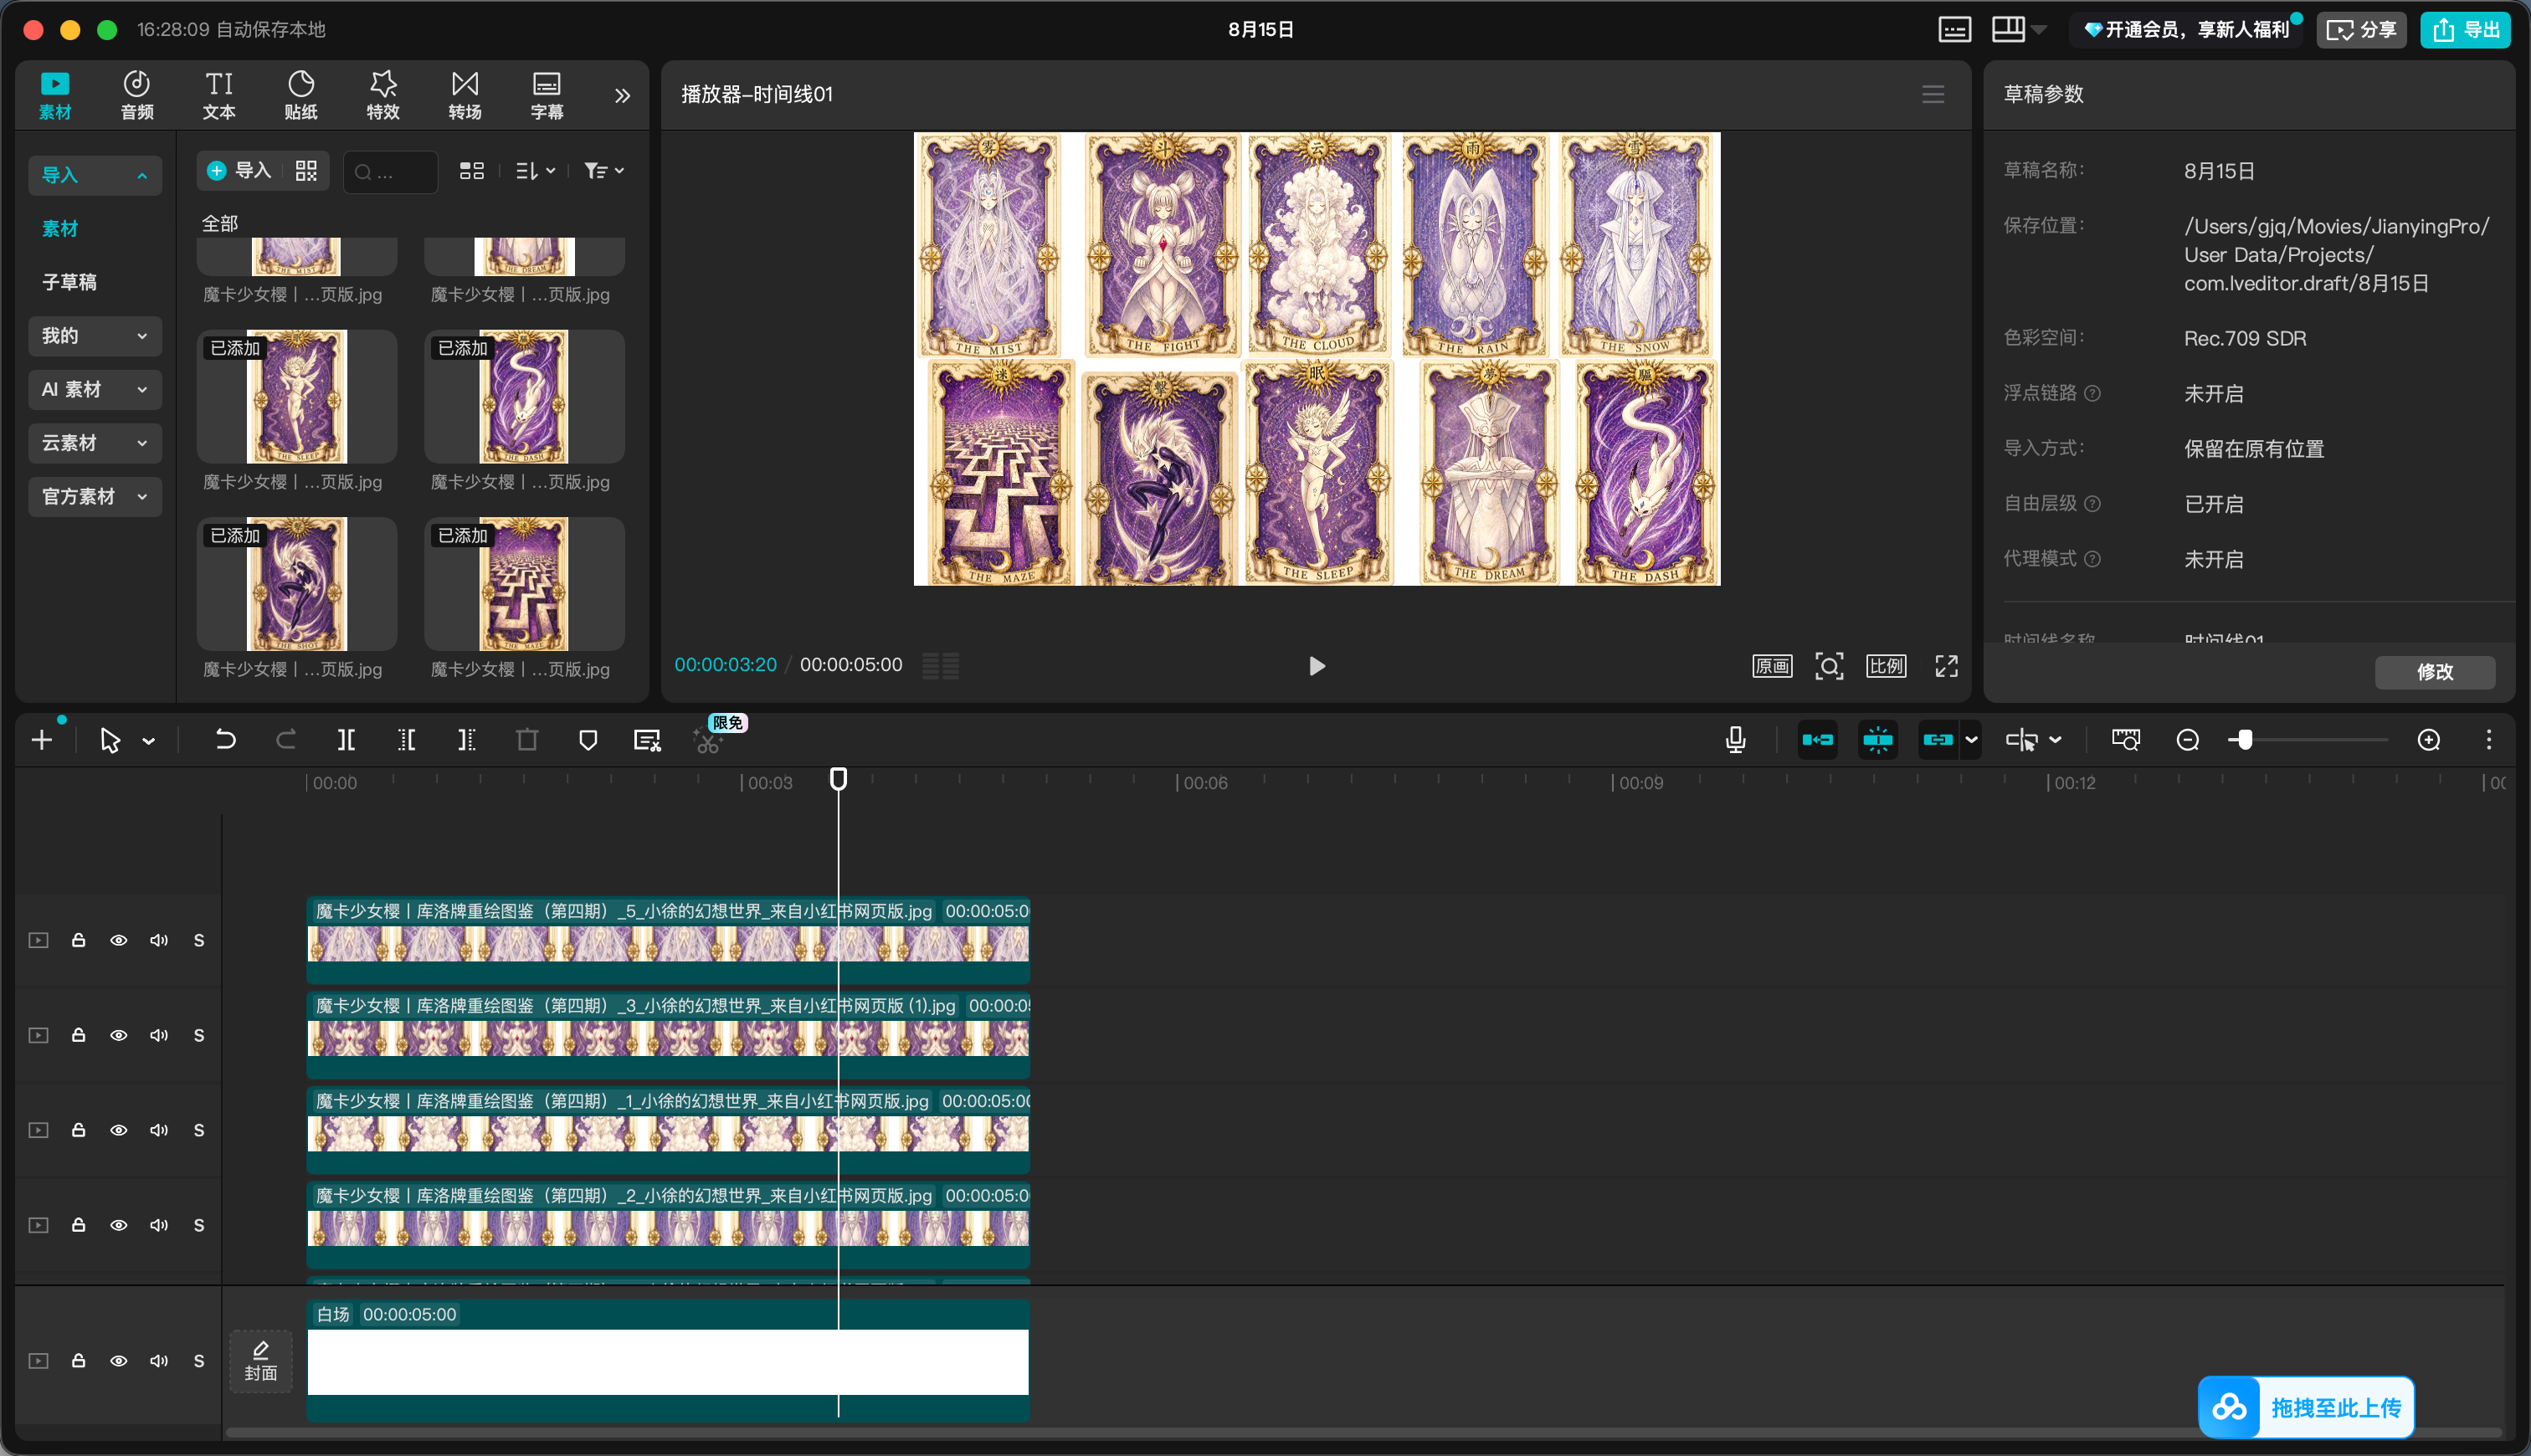Click the delete left of playhead tool
This screenshot has height=1456, width=2531.
click(x=407, y=740)
